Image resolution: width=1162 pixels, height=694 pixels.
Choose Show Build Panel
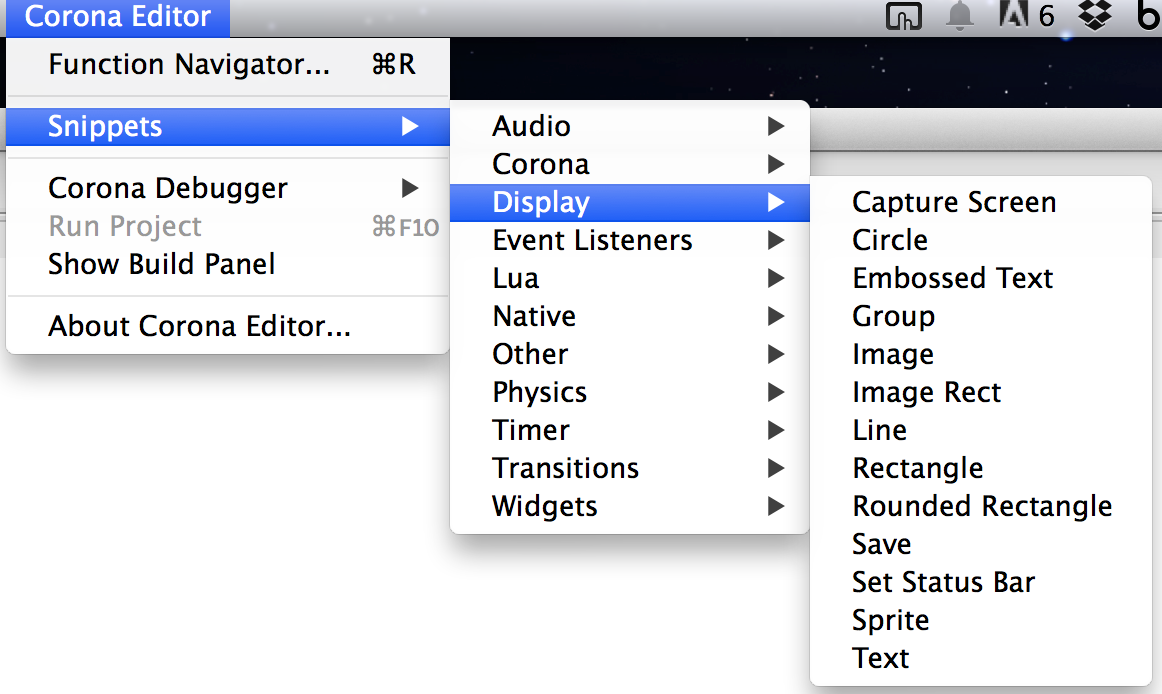(x=228, y=264)
